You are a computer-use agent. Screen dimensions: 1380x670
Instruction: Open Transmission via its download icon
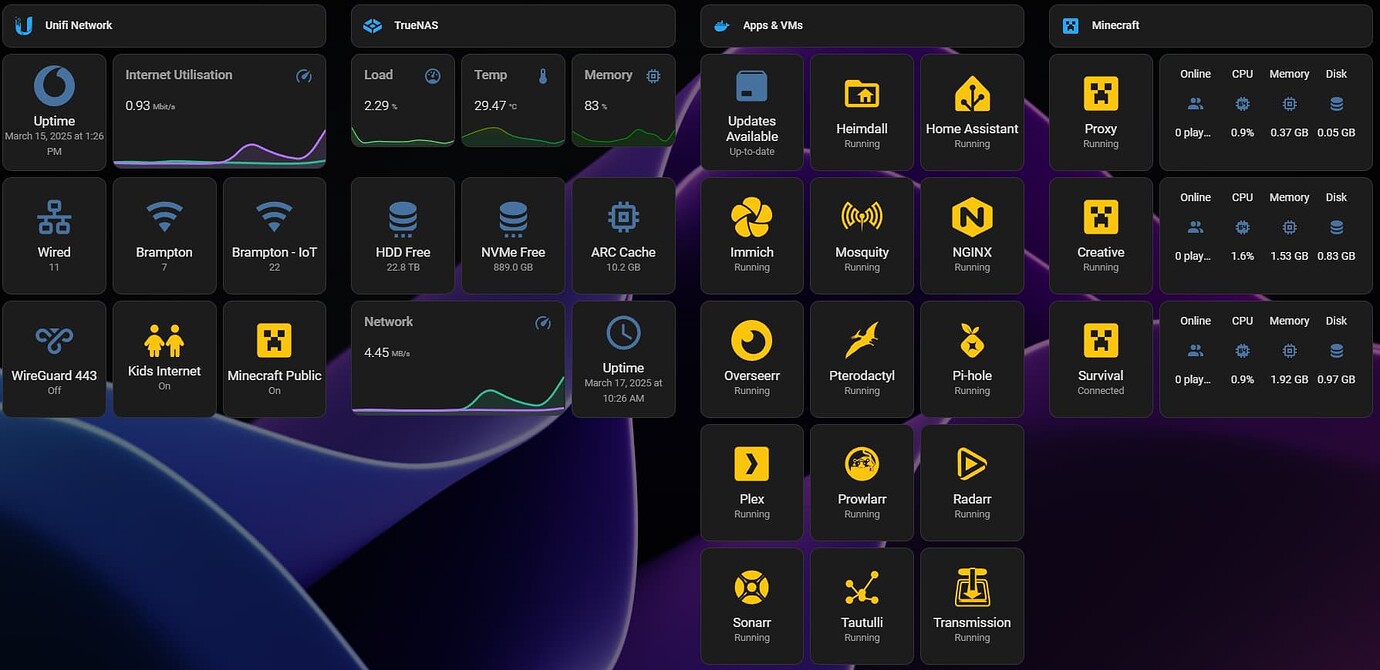971,591
